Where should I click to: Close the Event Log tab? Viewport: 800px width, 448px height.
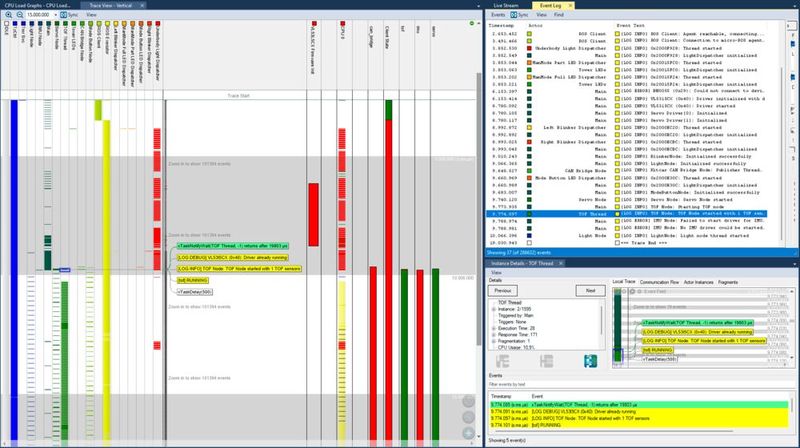coord(570,5)
